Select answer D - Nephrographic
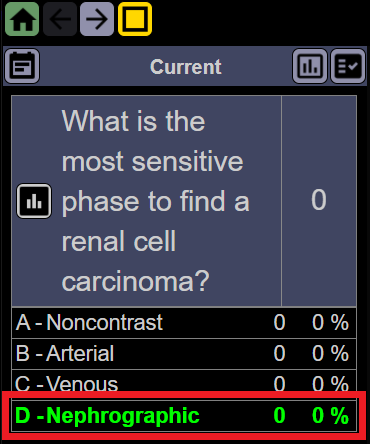The width and height of the screenshot is (370, 444). tap(184, 416)
